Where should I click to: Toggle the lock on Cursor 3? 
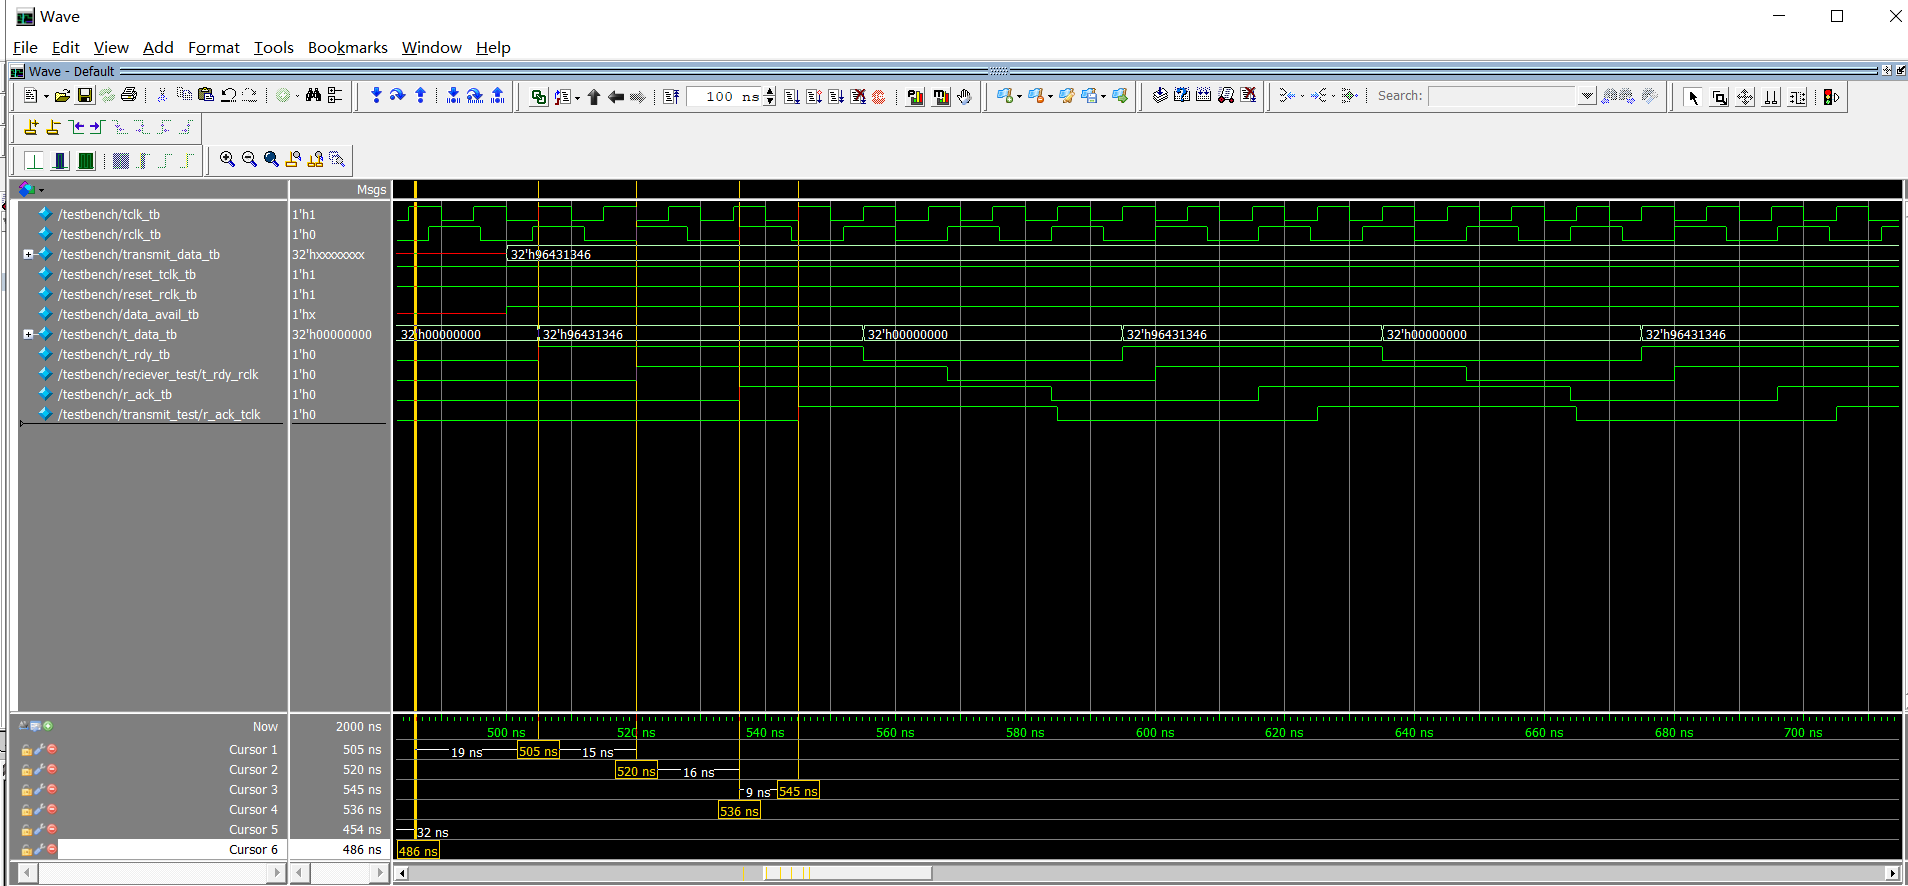(x=27, y=790)
